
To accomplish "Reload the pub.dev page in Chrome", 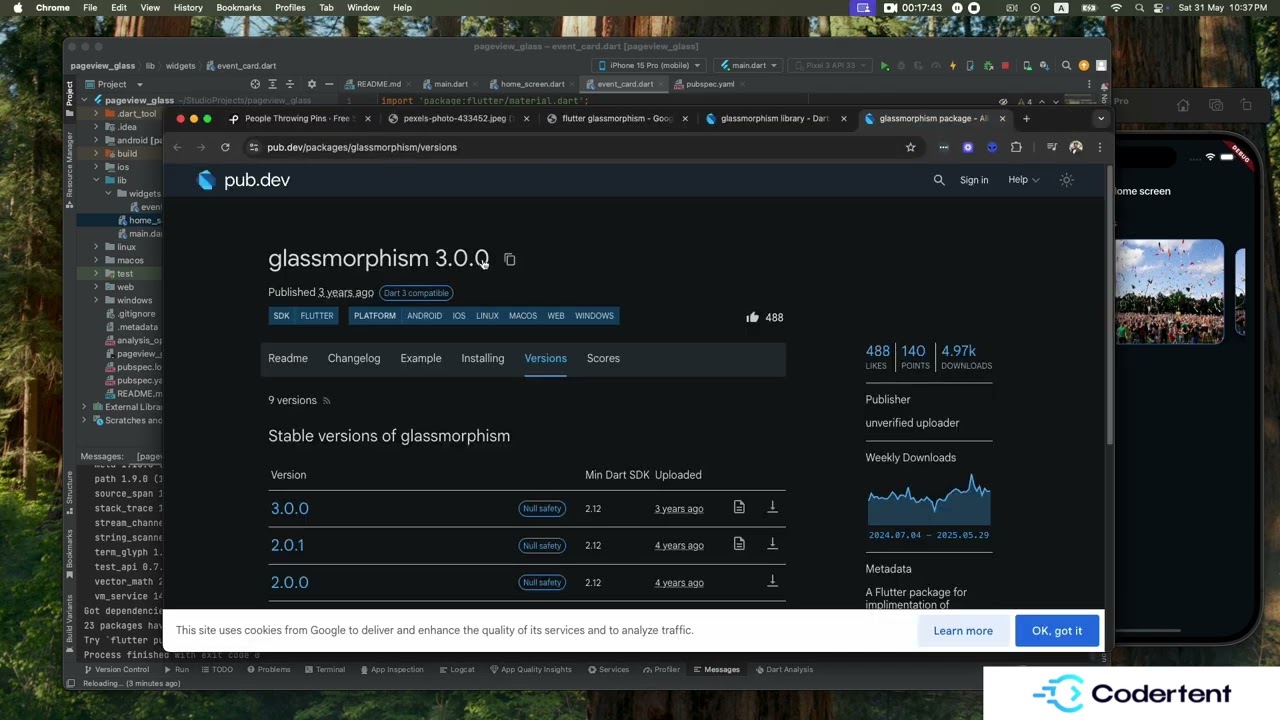I will (225, 147).
